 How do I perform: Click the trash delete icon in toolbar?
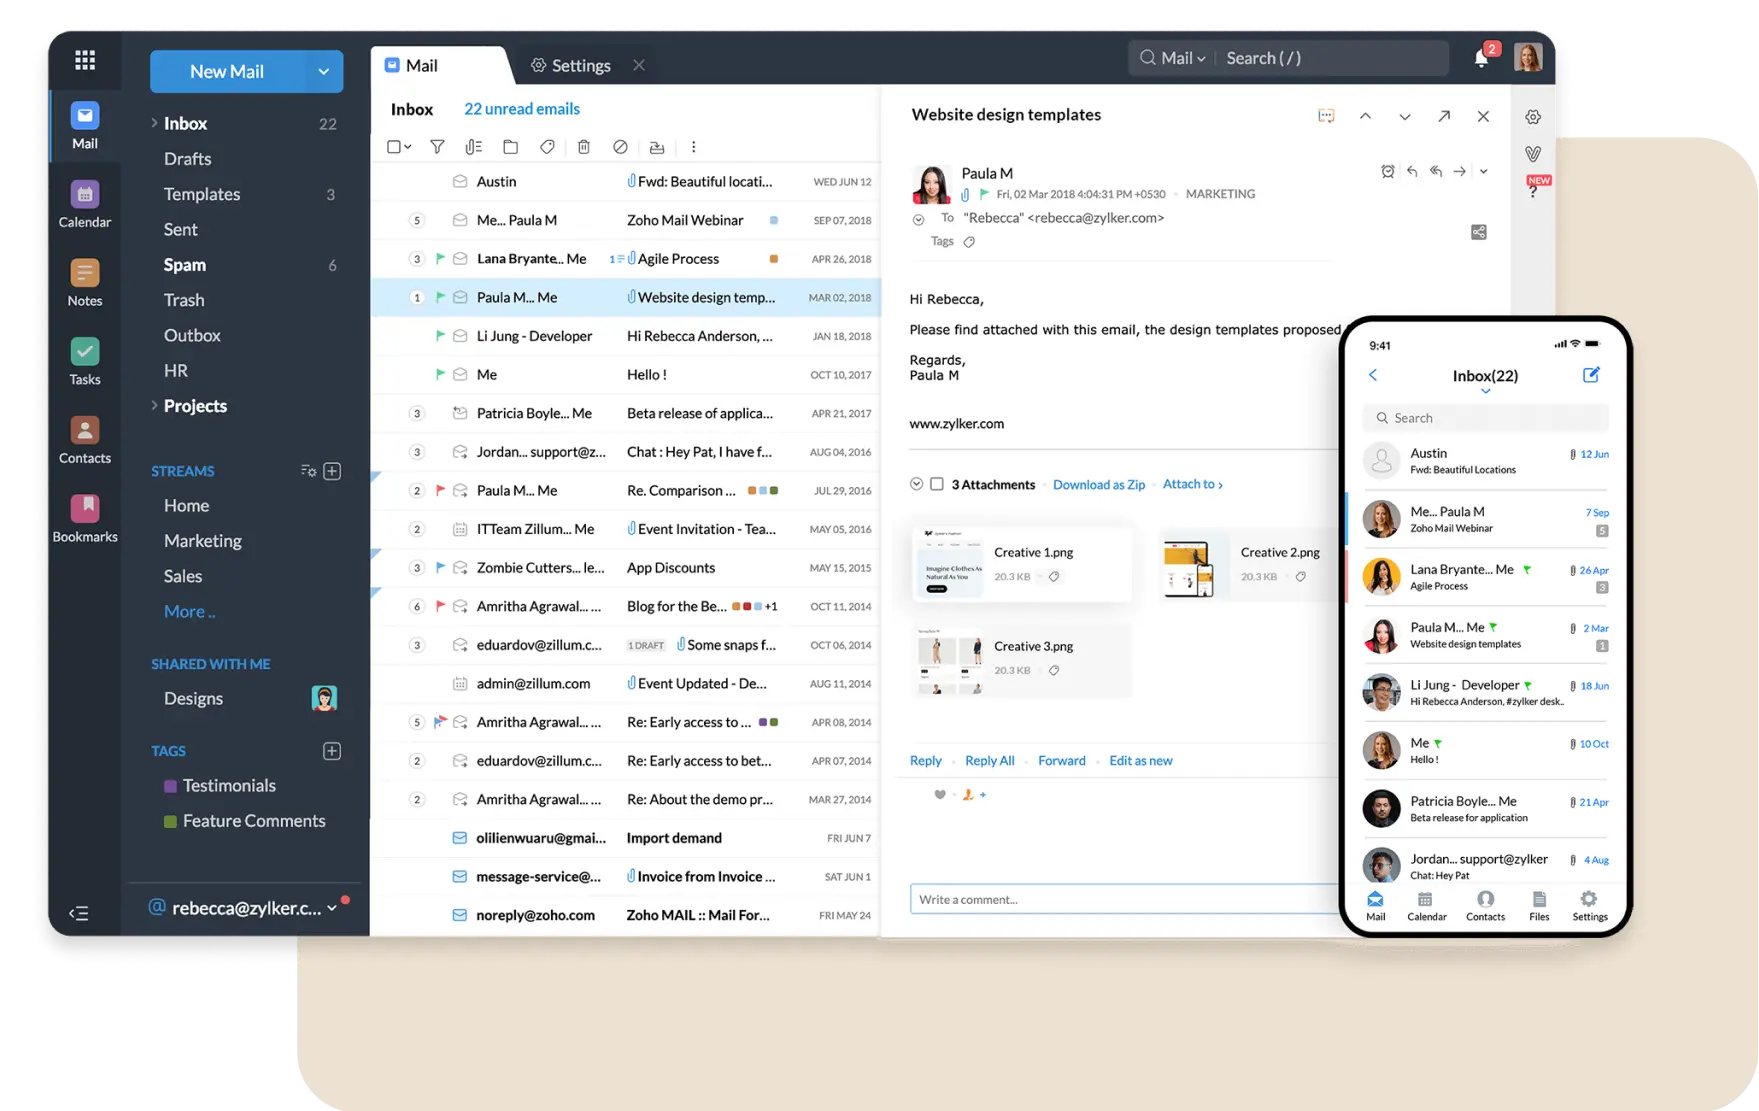pos(584,147)
